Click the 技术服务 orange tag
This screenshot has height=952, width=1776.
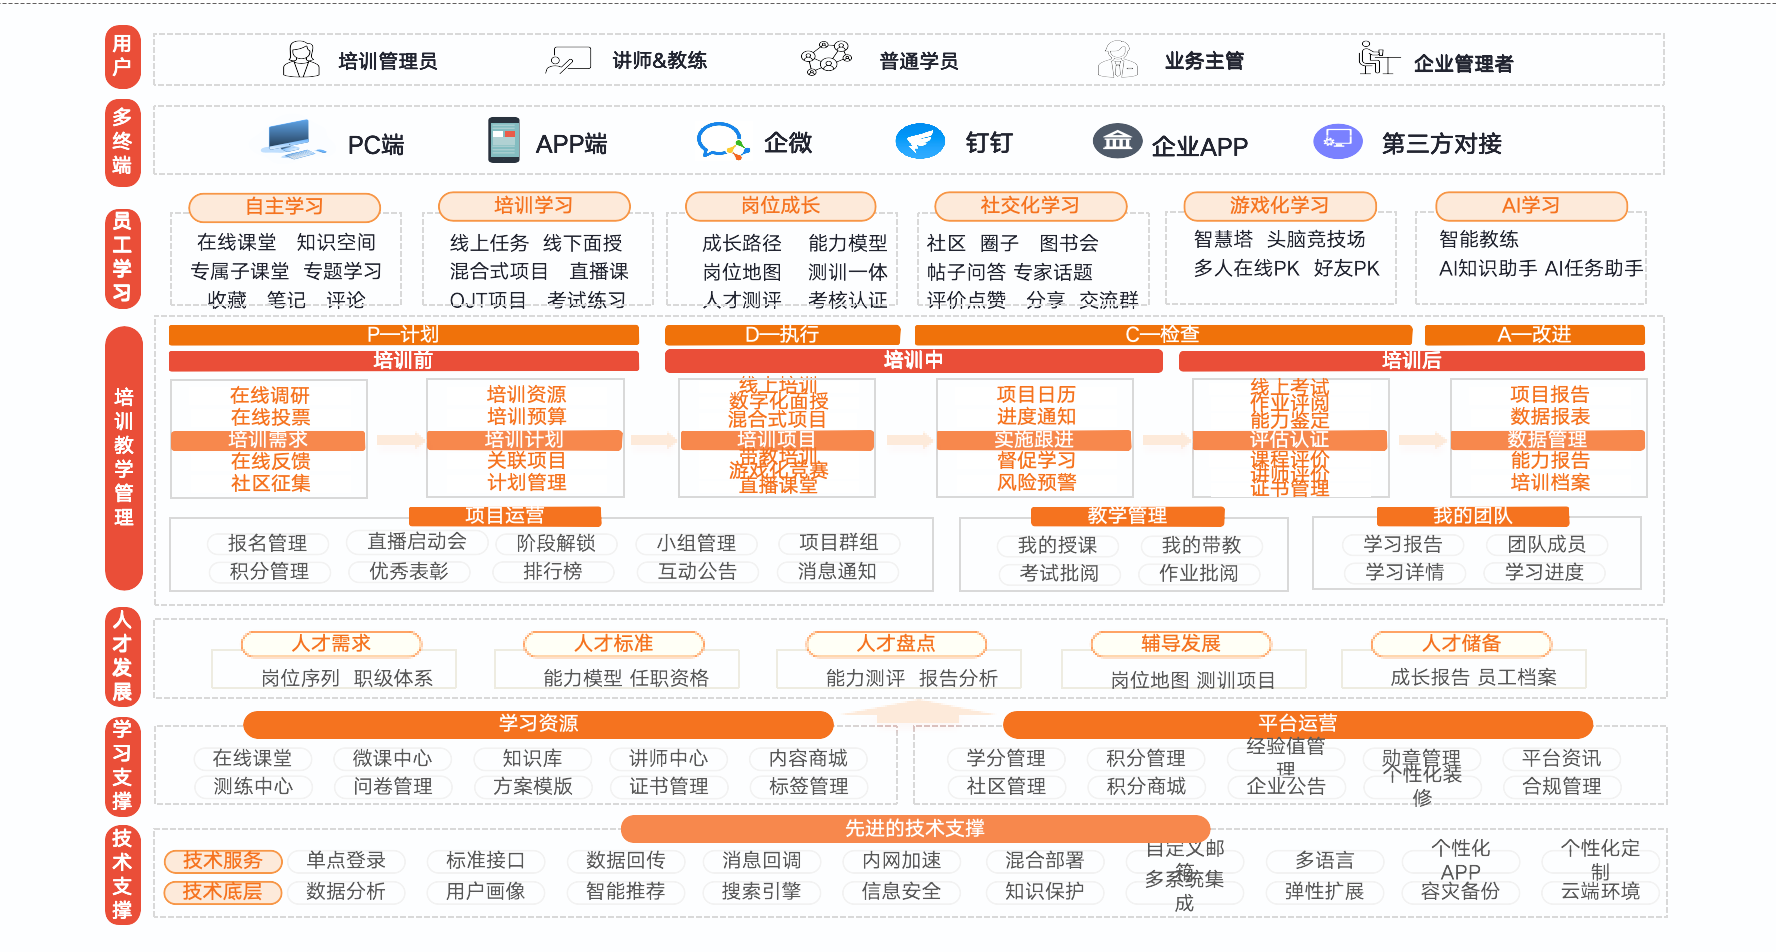coord(222,861)
